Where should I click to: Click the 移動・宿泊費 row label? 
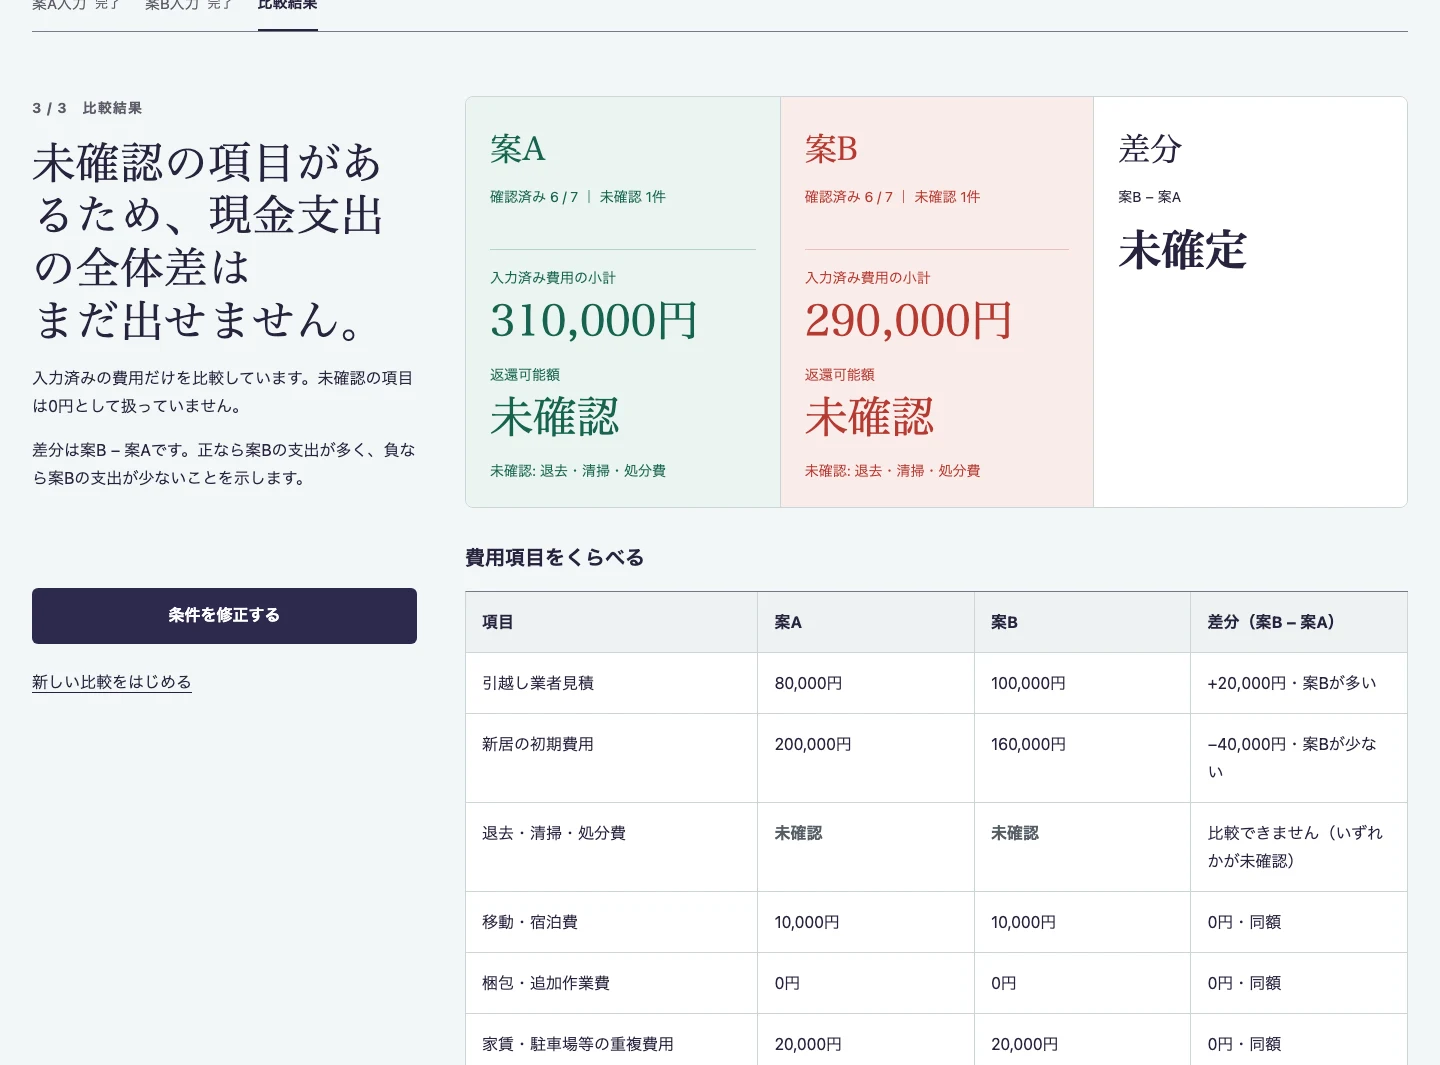pos(530,922)
